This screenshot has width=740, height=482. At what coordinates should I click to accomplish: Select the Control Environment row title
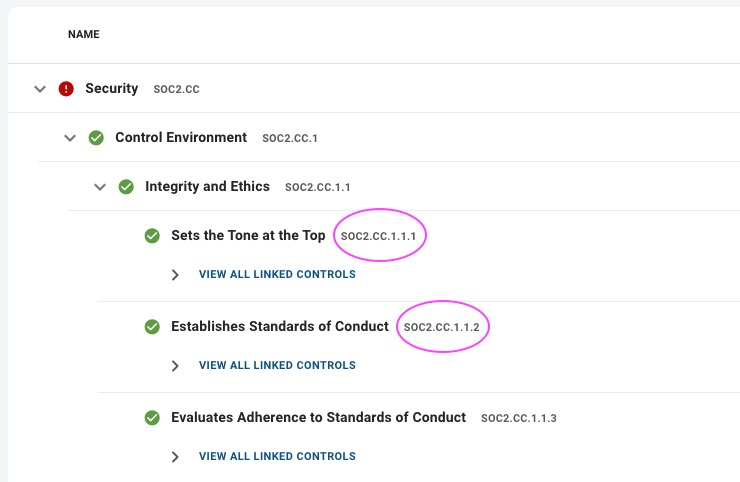pos(181,137)
